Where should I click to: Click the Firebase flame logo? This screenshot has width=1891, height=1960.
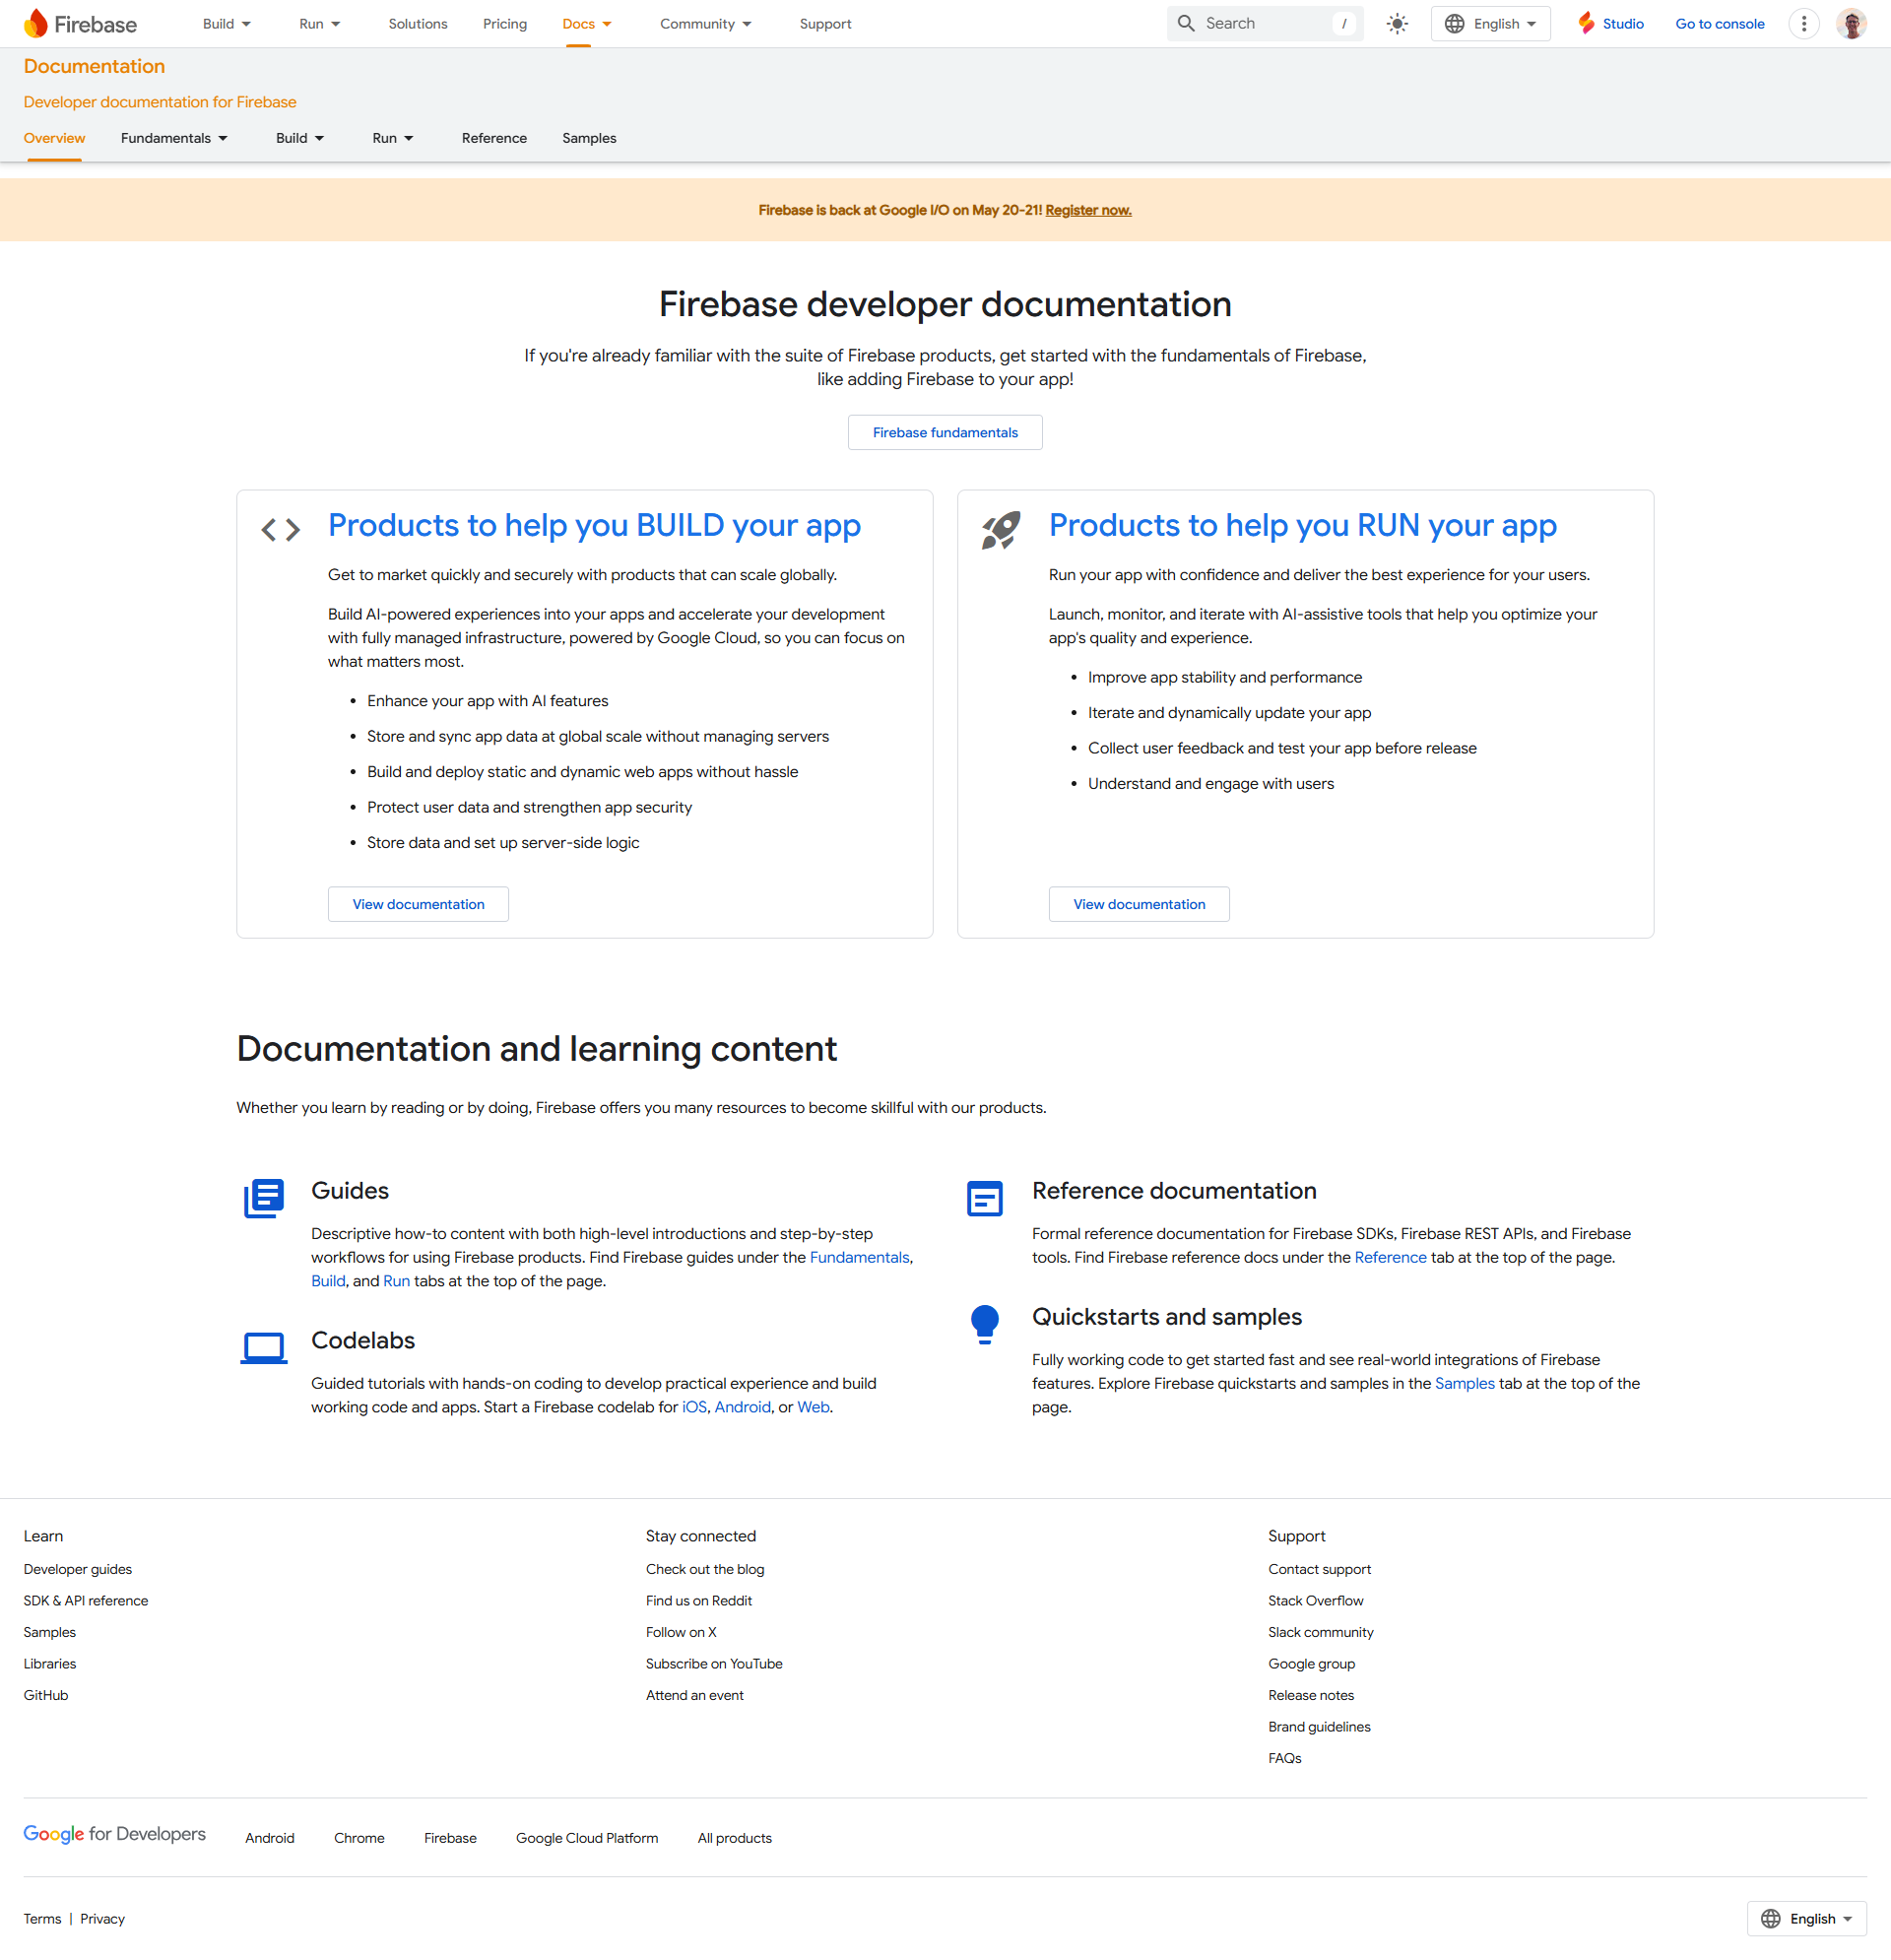point(36,23)
